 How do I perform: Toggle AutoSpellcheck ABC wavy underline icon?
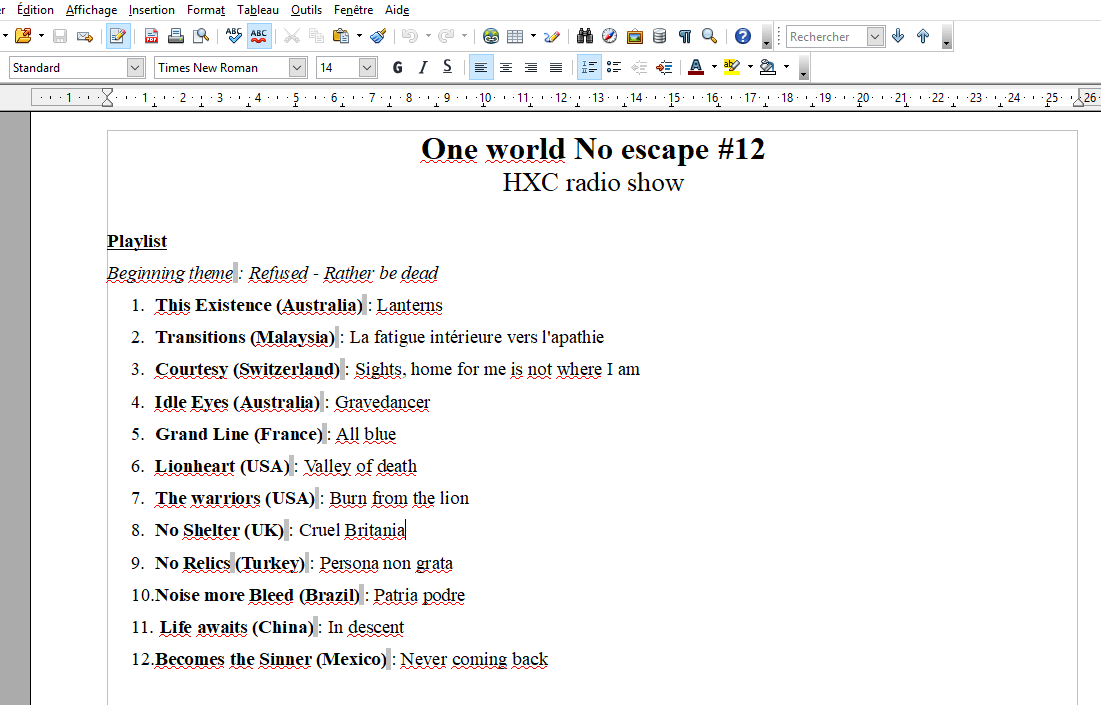259,36
